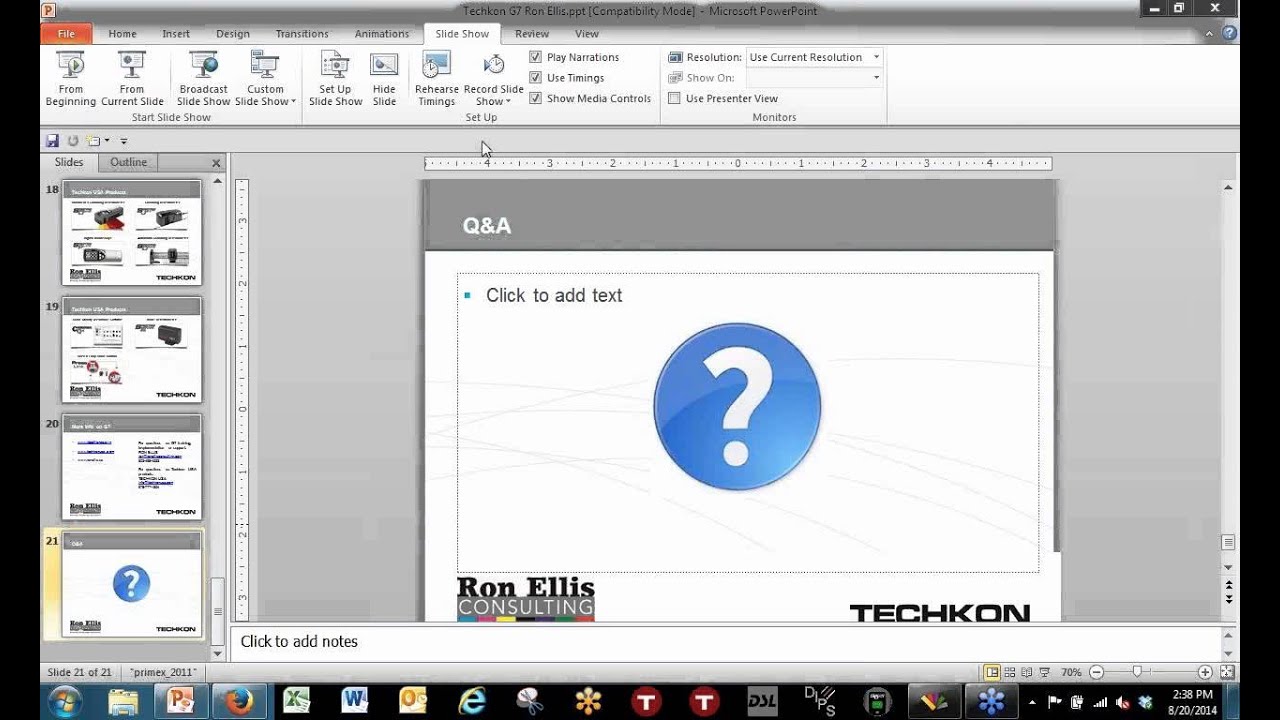
Task: Select slide 18 thumbnail
Action: 132,232
